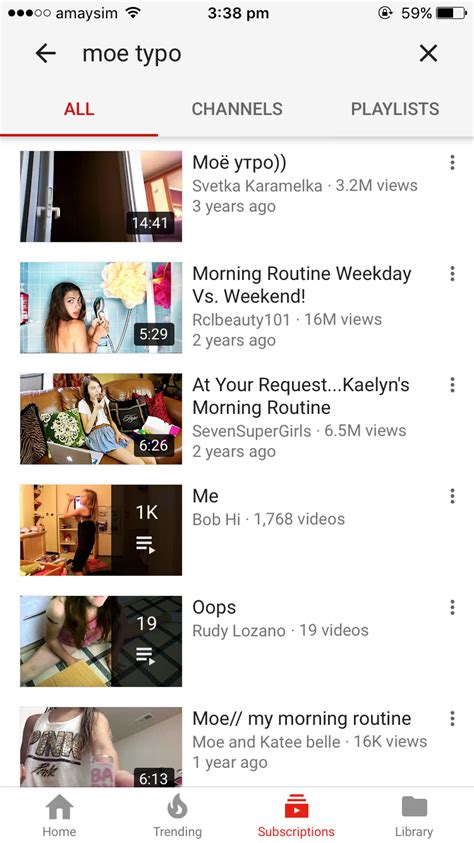Tap the back arrow in search bar
Viewport: 474px width, 843px height.
[46, 53]
